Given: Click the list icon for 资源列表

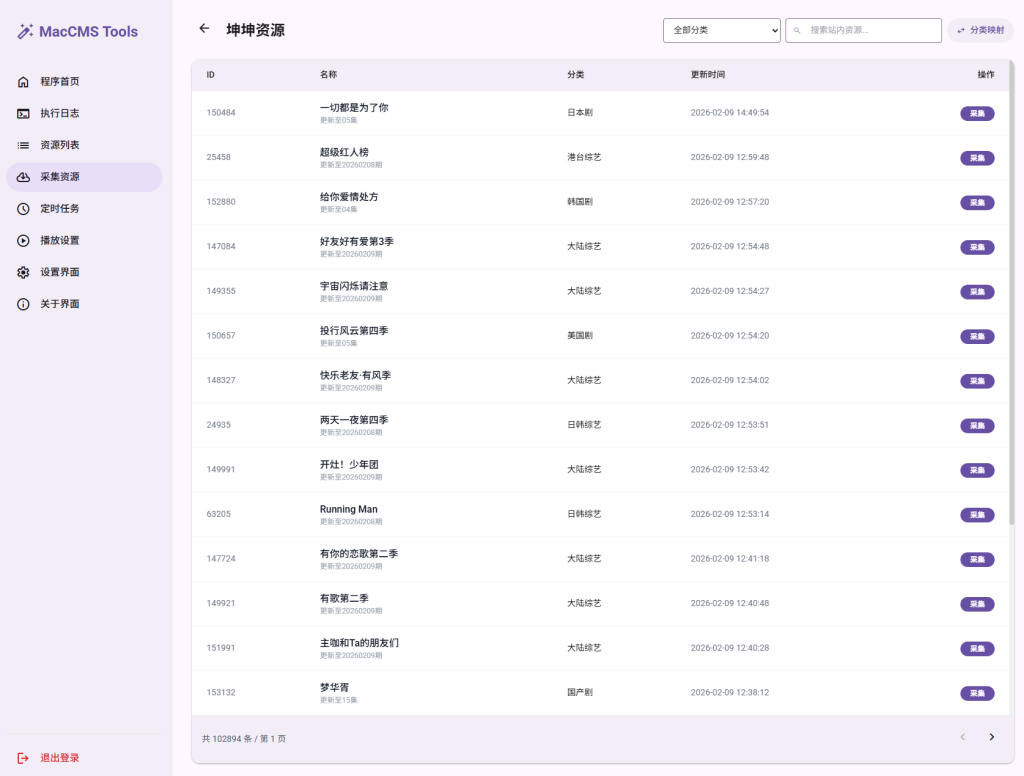Looking at the screenshot, I should point(23,145).
